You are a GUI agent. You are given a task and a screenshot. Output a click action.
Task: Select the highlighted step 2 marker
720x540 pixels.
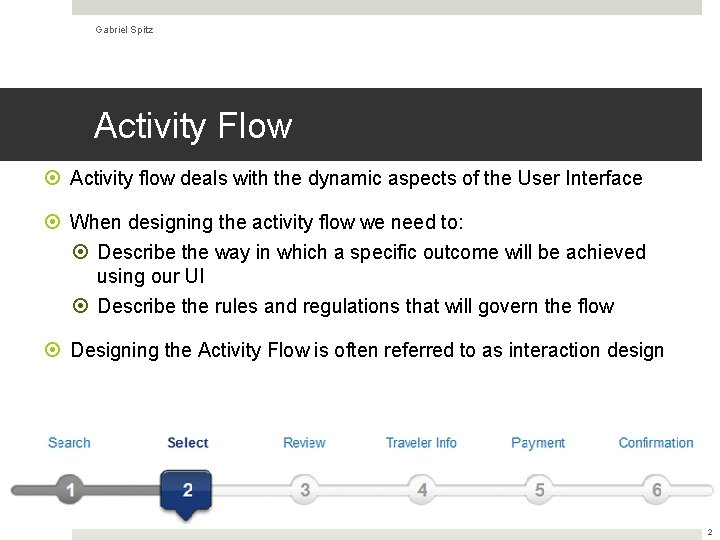[187, 490]
